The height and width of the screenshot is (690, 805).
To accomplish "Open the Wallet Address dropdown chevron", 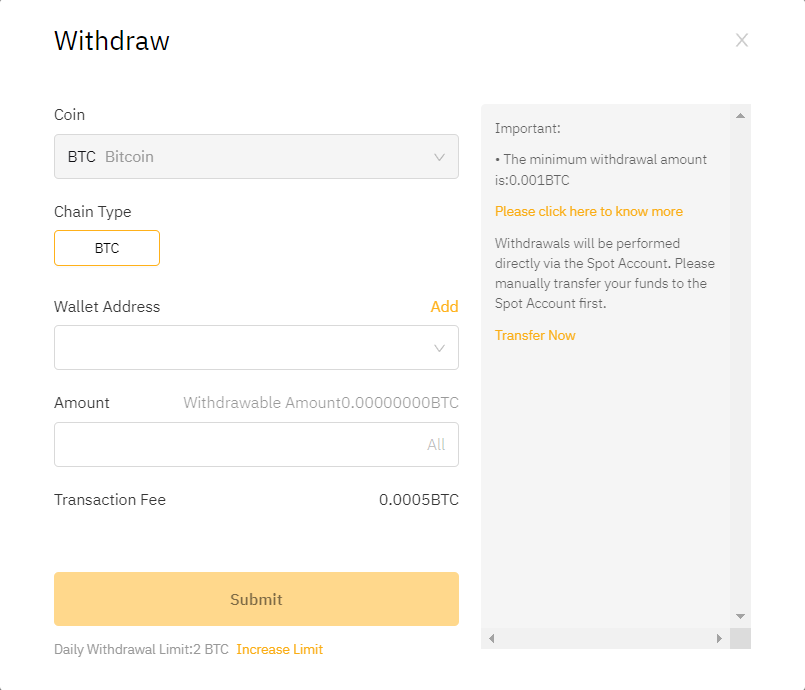I will click(439, 348).
